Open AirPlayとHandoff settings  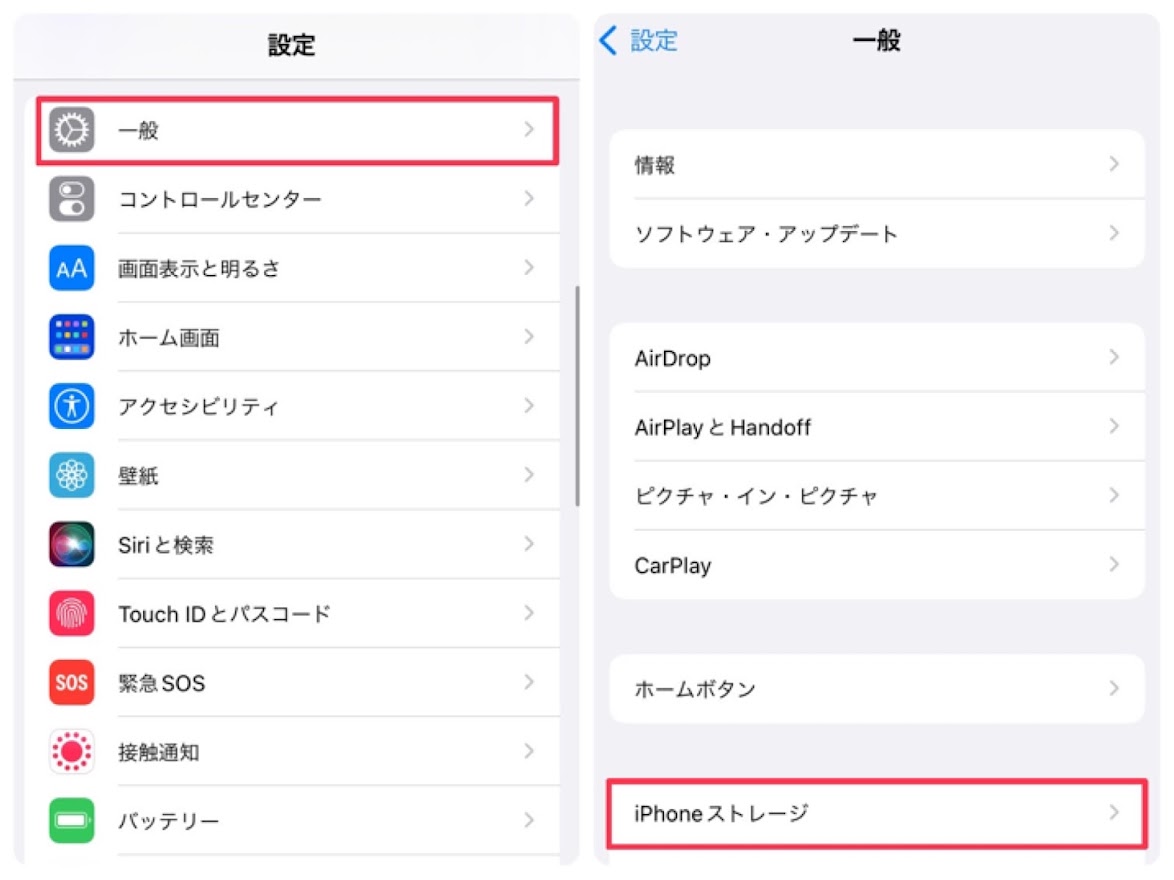877,427
